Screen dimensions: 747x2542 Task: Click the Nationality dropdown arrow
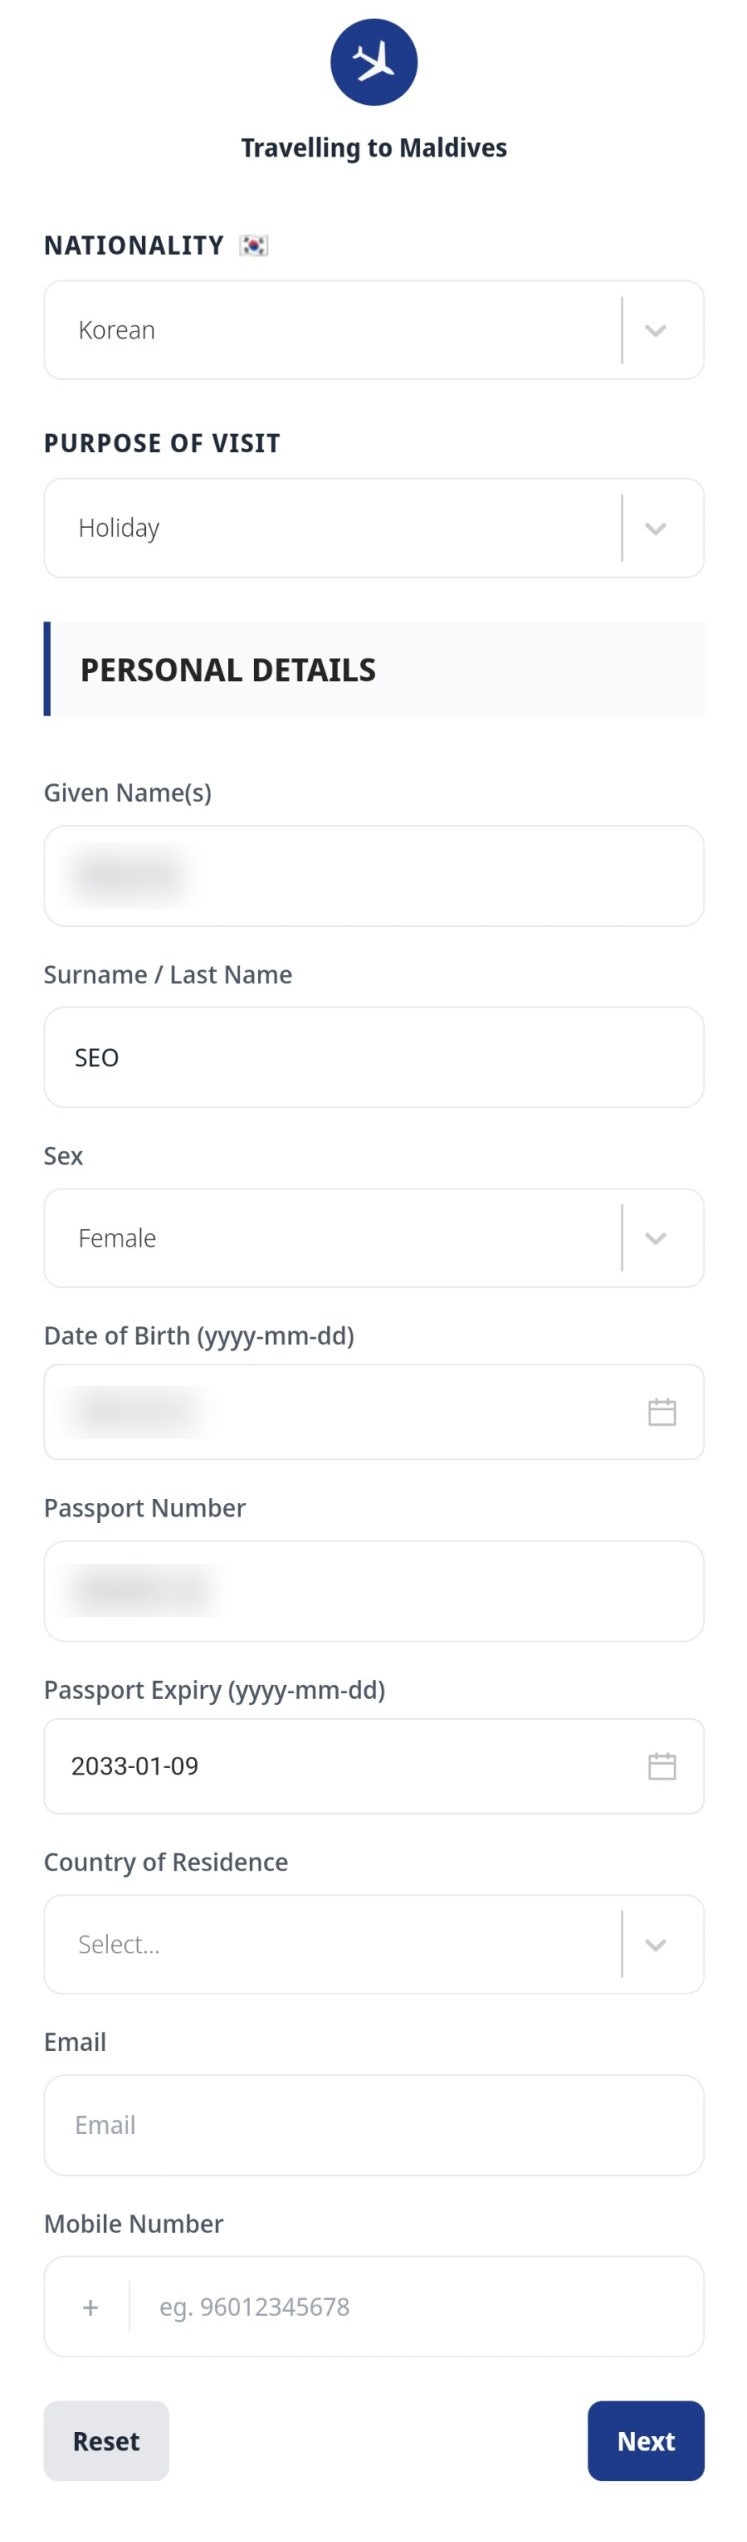pyautogui.click(x=656, y=330)
